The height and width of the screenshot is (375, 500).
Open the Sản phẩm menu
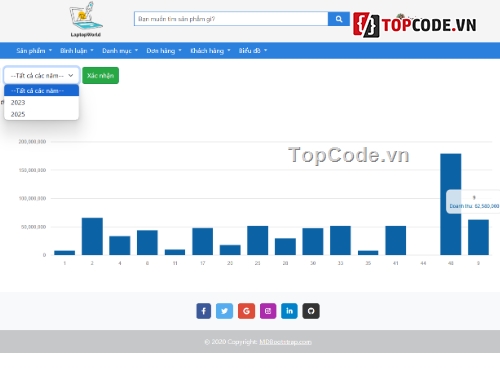pyautogui.click(x=34, y=51)
